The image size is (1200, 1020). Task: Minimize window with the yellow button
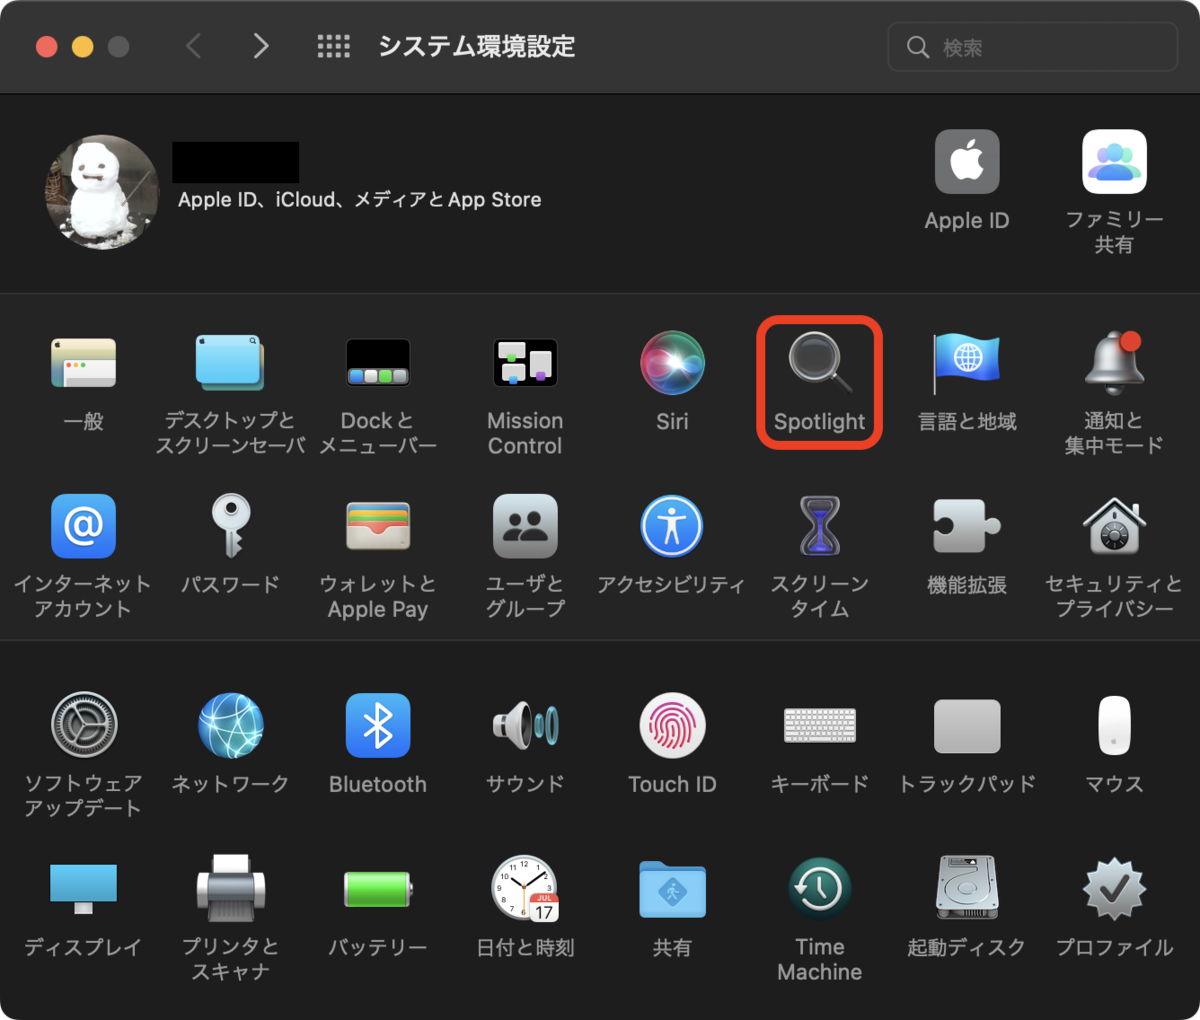click(83, 47)
